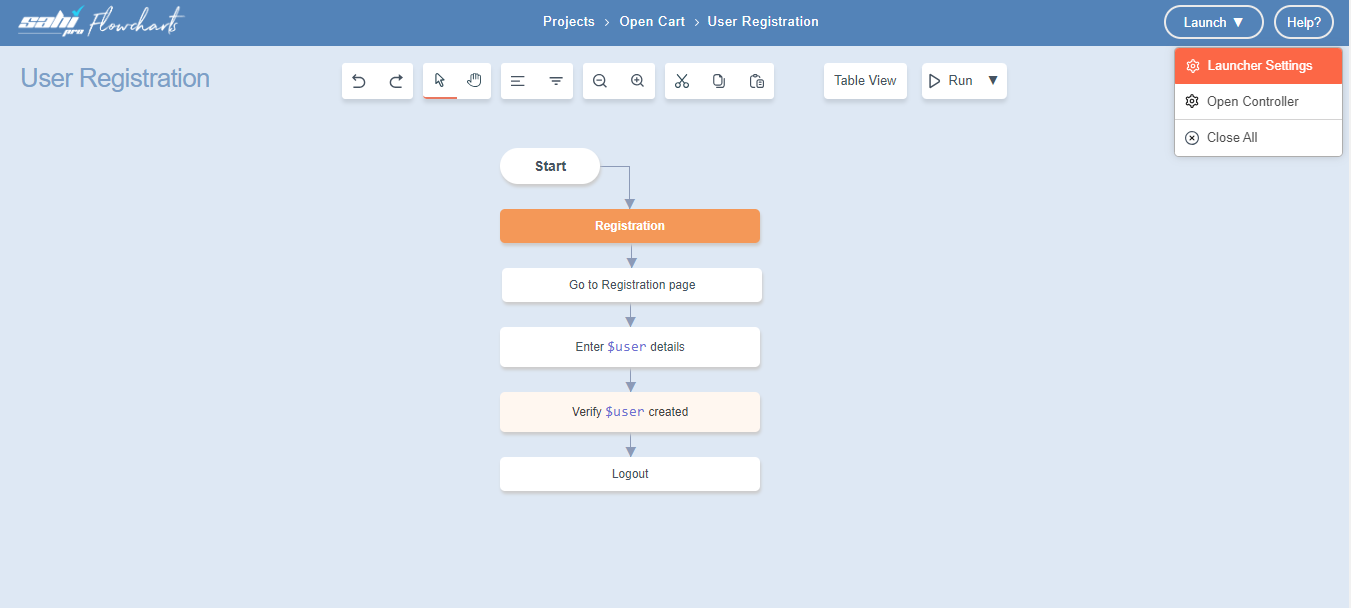Click Close All in the Launch menu

[x=1231, y=138]
